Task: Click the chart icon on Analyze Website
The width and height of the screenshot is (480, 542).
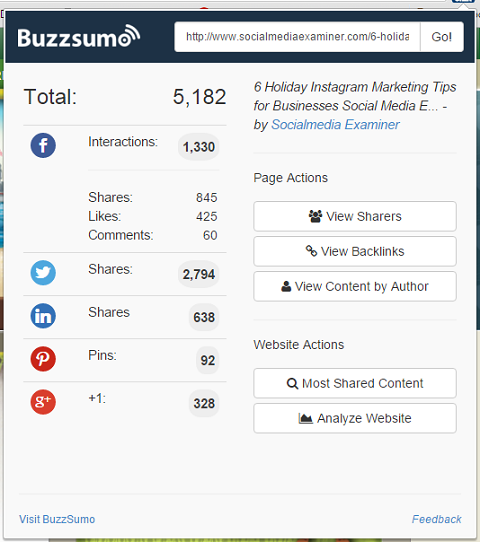Action: pos(305,418)
